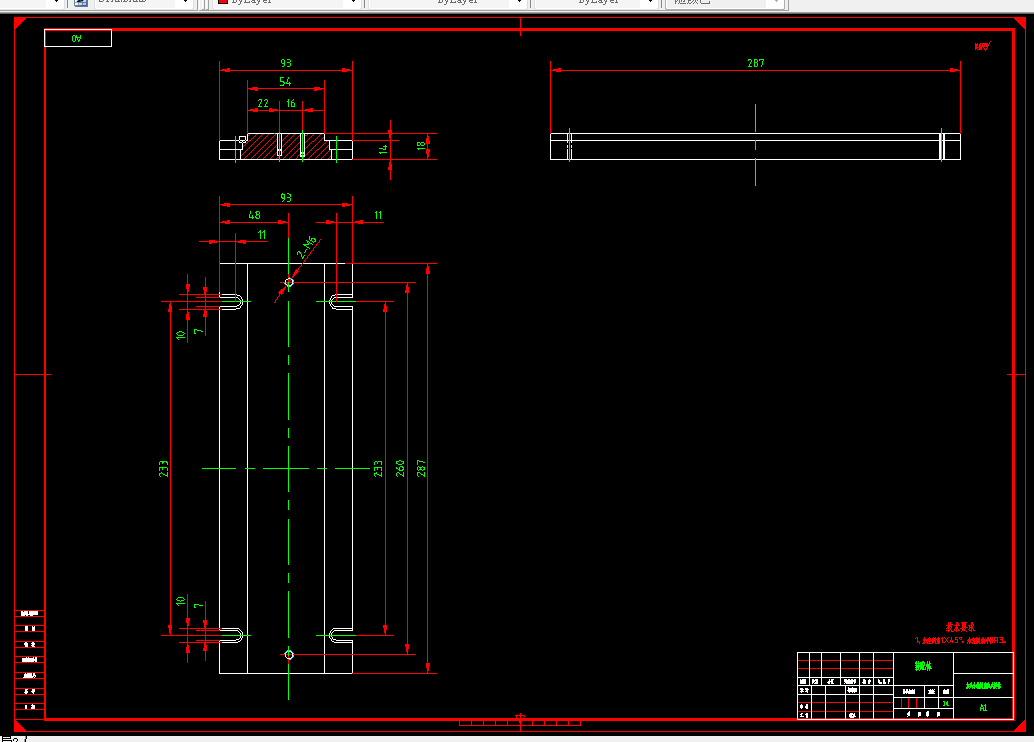Click the red color swatch in the toolbar
The height and width of the screenshot is (742, 1034).
[x=223, y=2]
